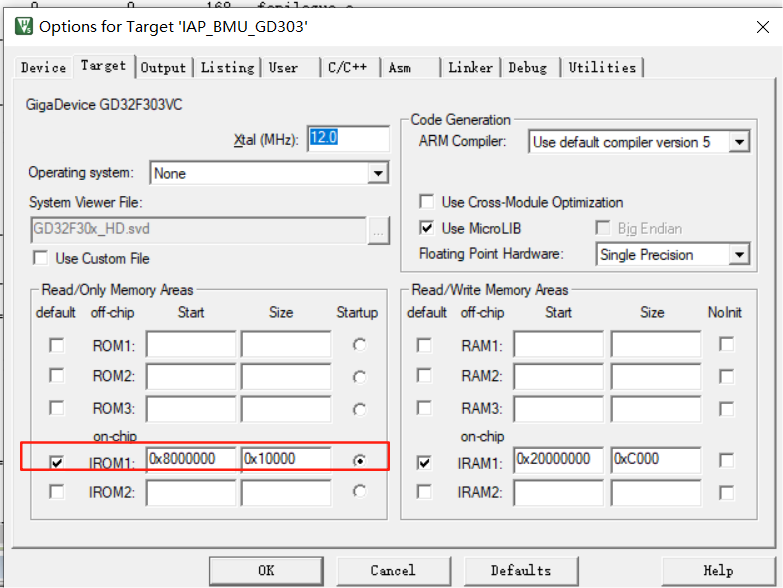
Task: Click the ROM3 Size field
Action: [286, 409]
